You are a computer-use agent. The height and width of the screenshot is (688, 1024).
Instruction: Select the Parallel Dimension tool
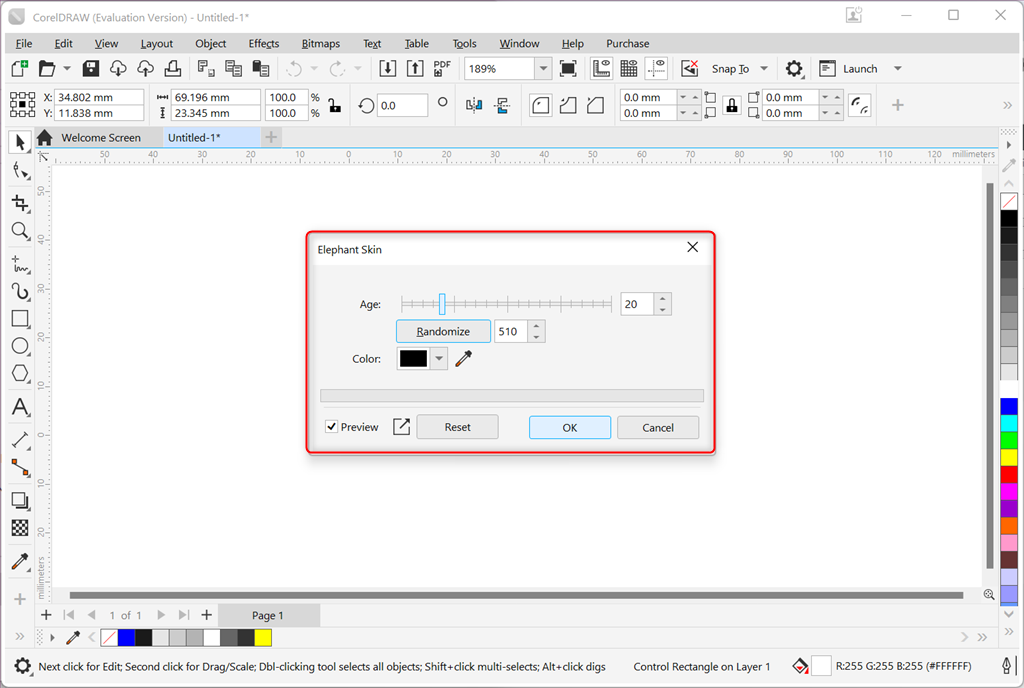pos(20,441)
